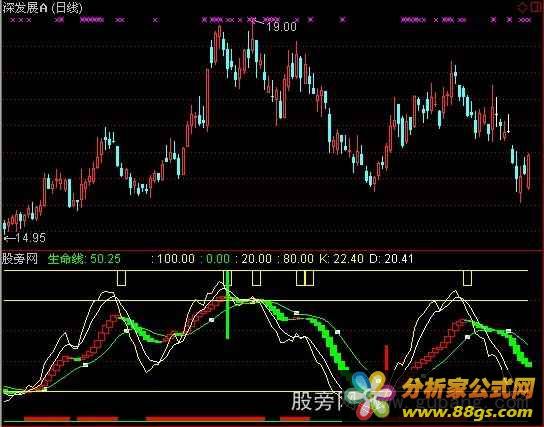Click the 生命线: 50.25 indicator value
Image resolution: width=544 pixels, height=427 pixels.
click(x=84, y=259)
